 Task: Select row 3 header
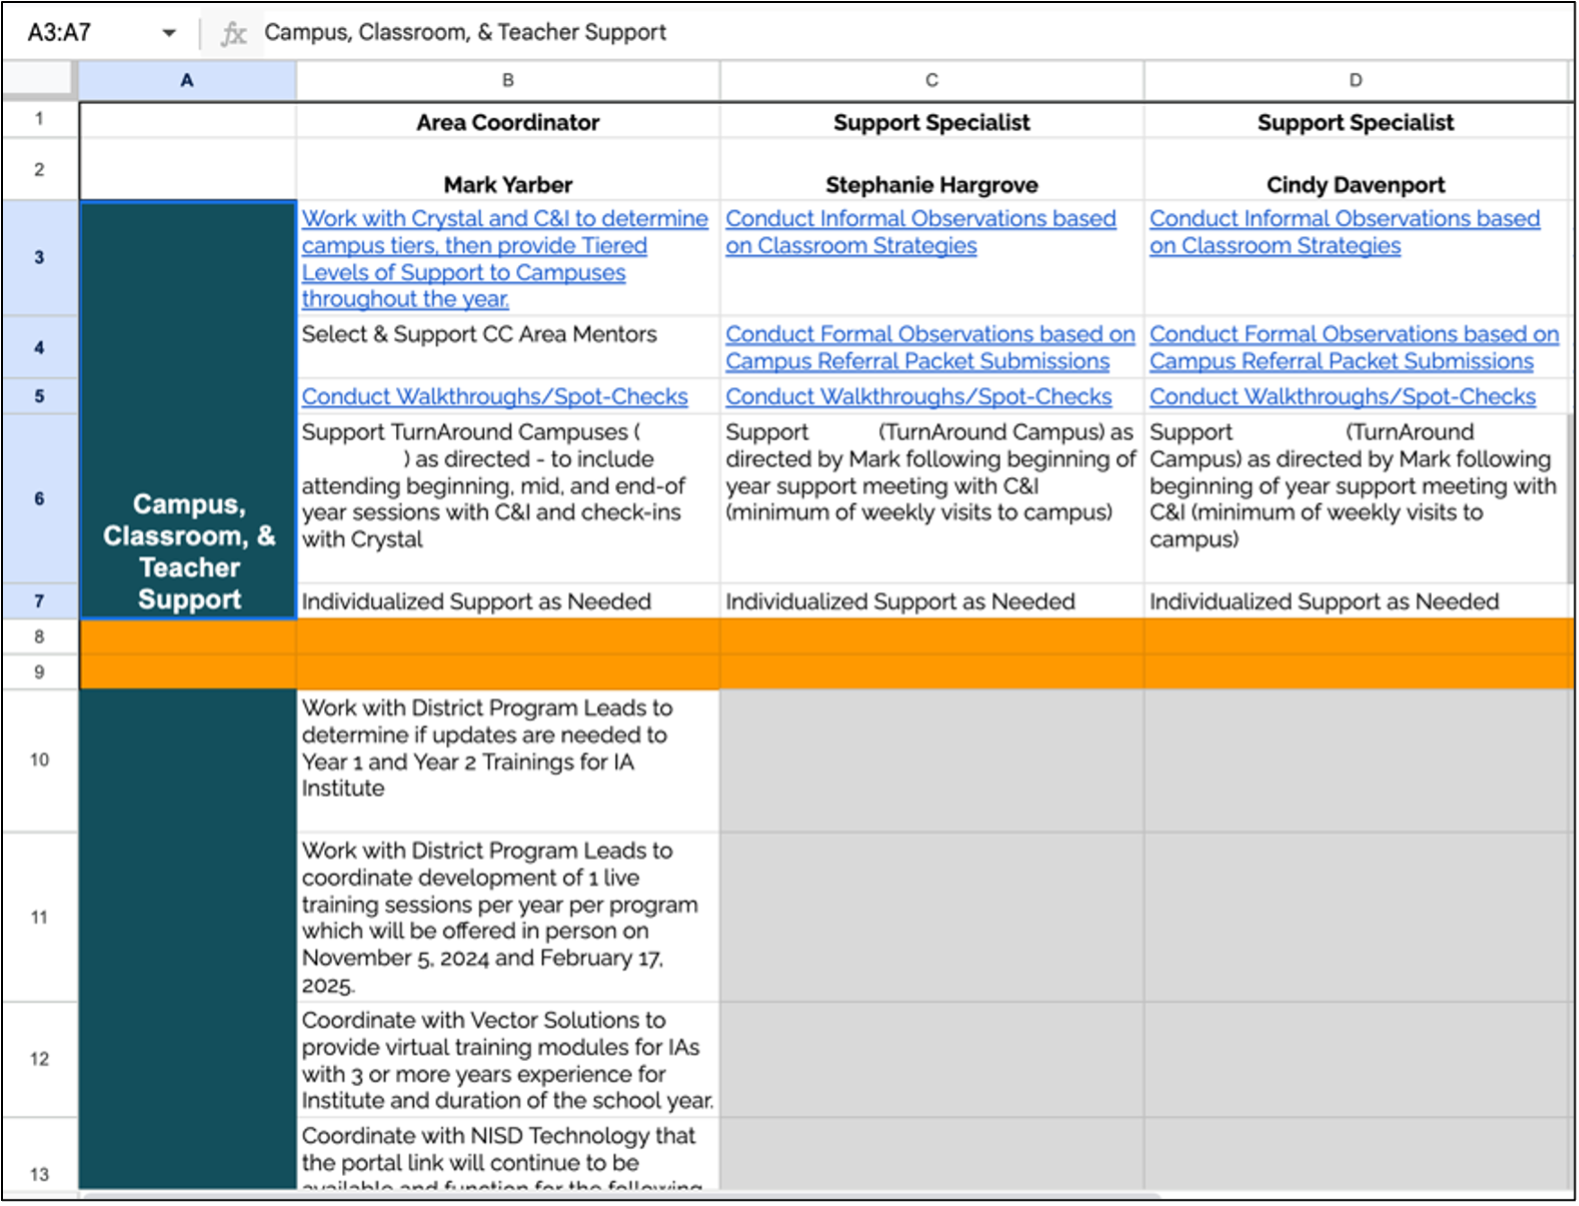click(x=39, y=258)
